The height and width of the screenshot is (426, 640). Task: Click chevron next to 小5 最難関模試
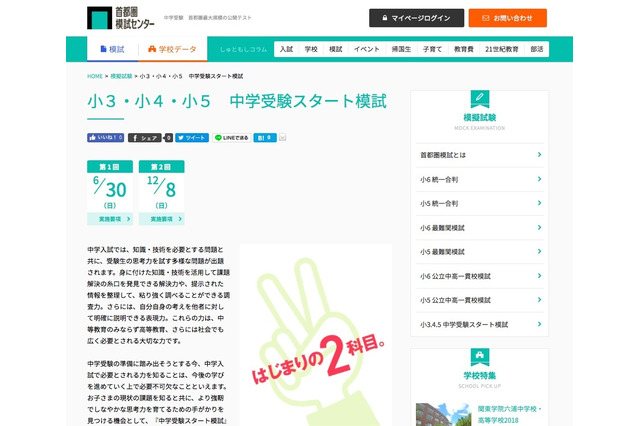[540, 251]
